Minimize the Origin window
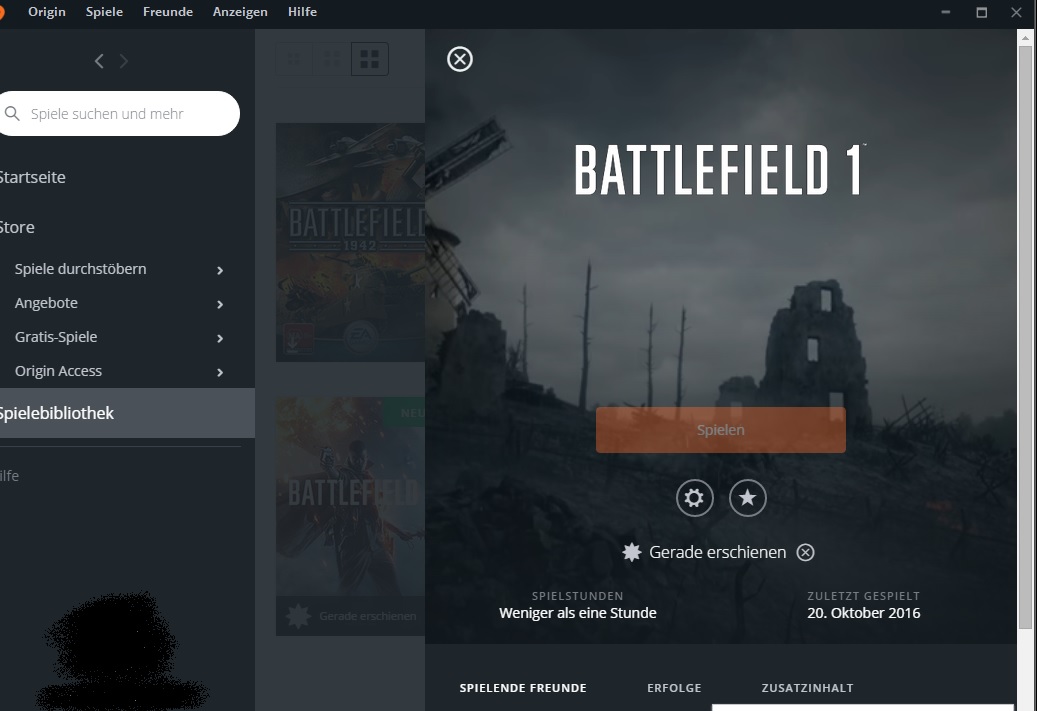This screenshot has width=1037, height=711. point(946,12)
